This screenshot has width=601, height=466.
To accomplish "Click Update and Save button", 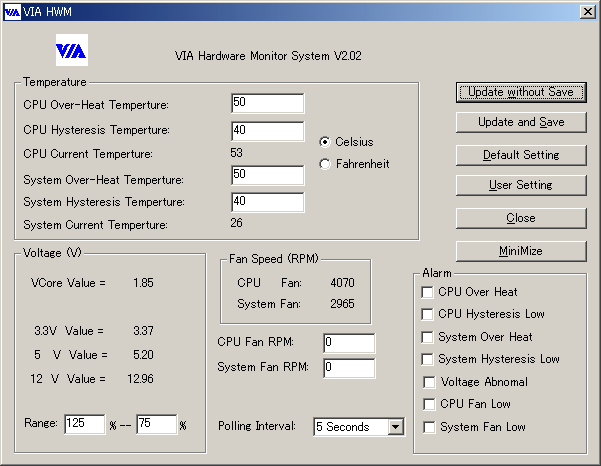I will [x=521, y=122].
